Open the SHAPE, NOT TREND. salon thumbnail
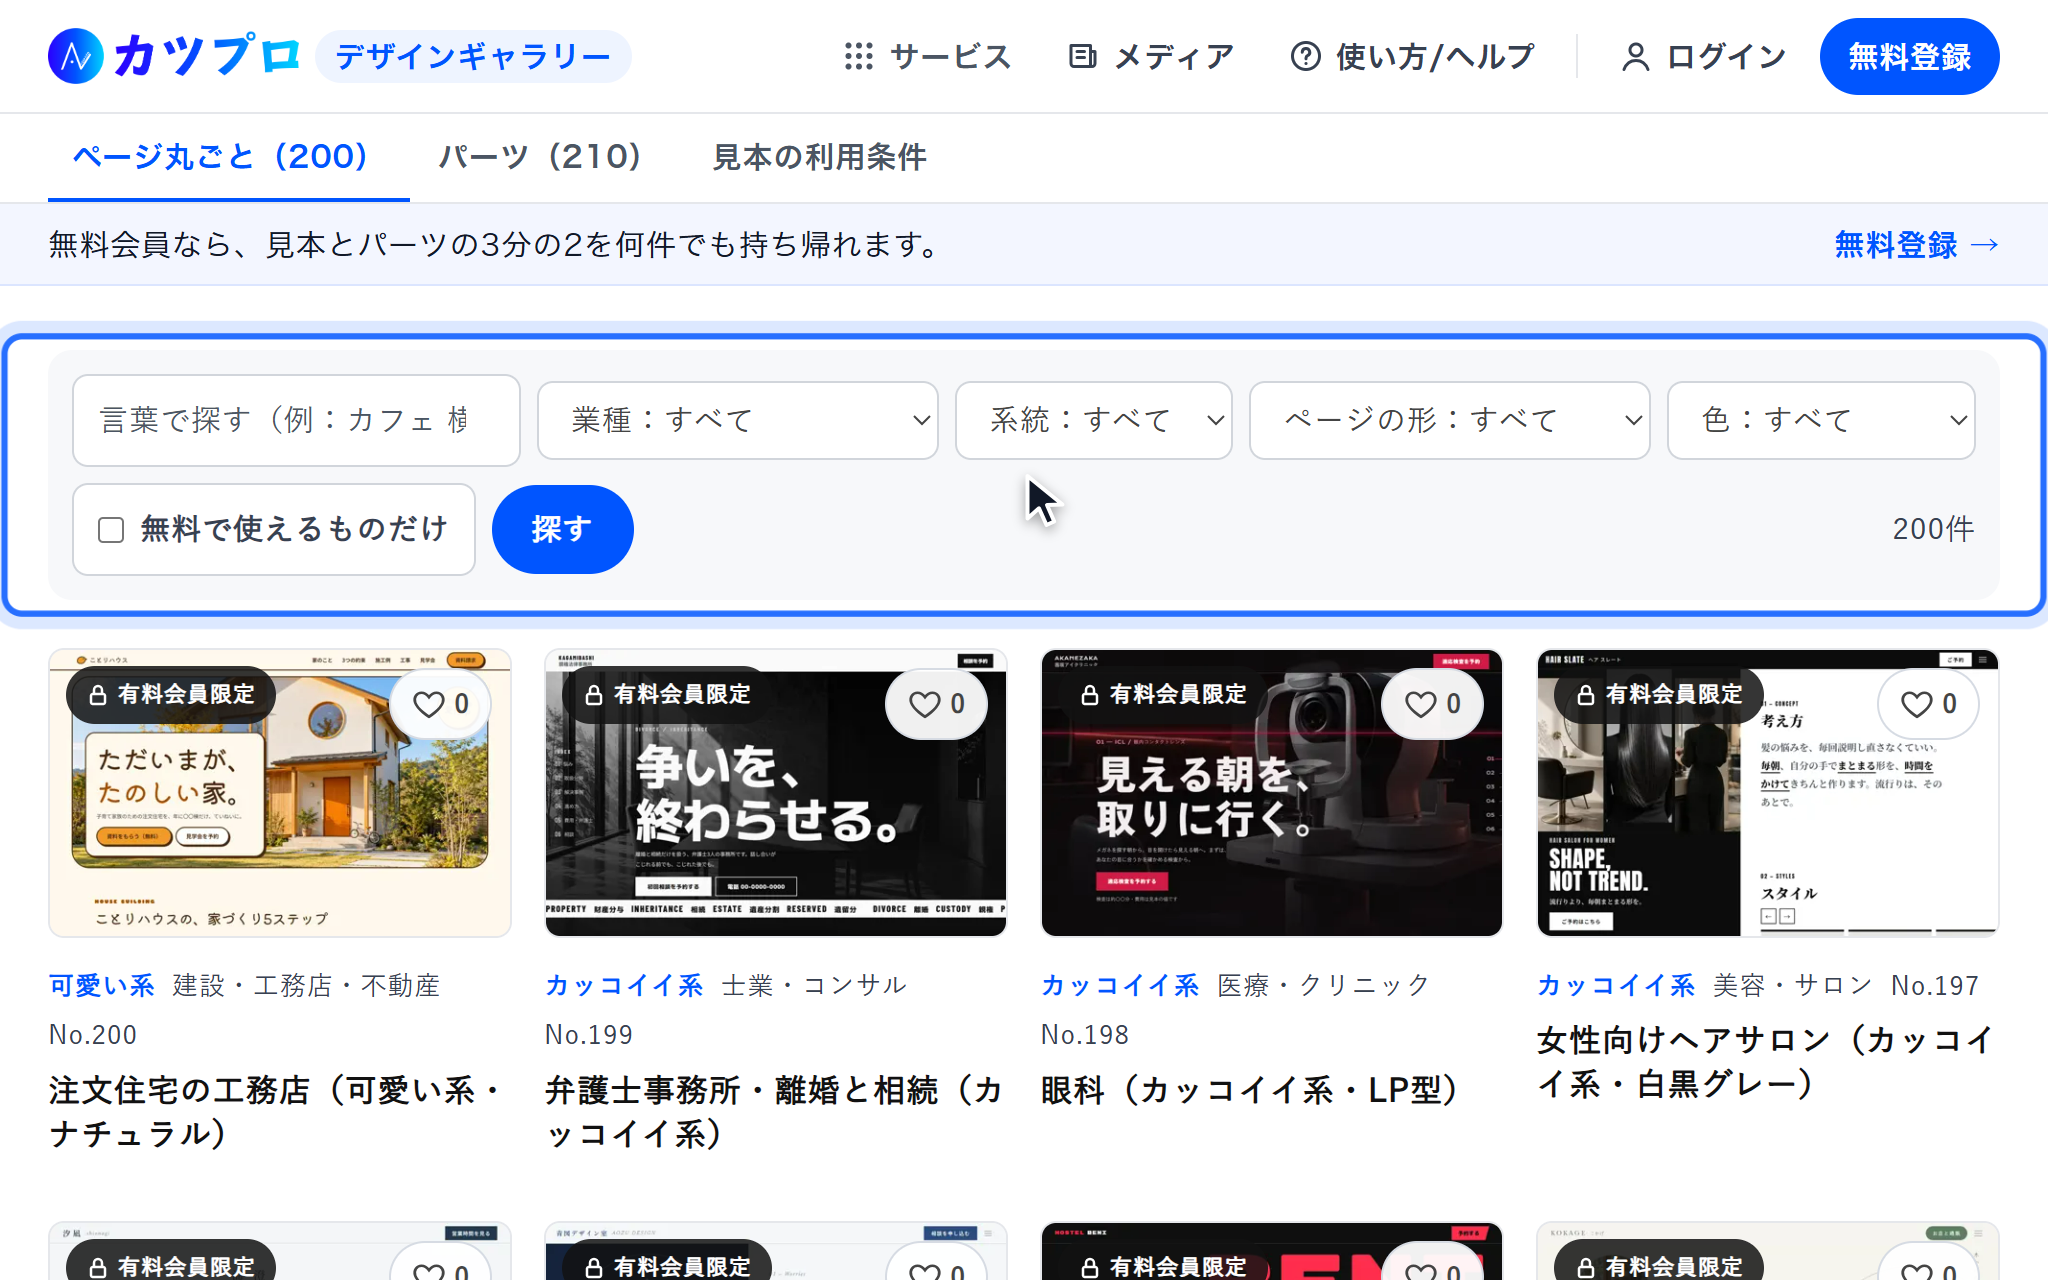 (x=1768, y=793)
